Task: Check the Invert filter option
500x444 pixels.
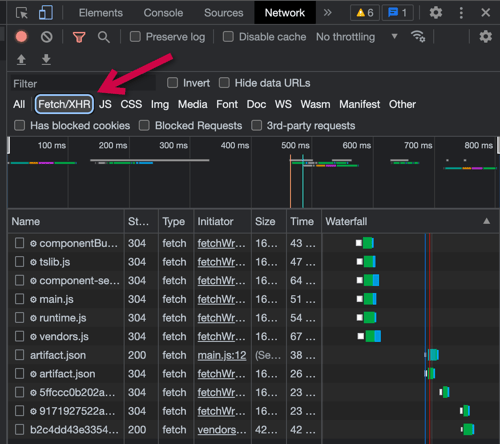Action: [x=172, y=83]
